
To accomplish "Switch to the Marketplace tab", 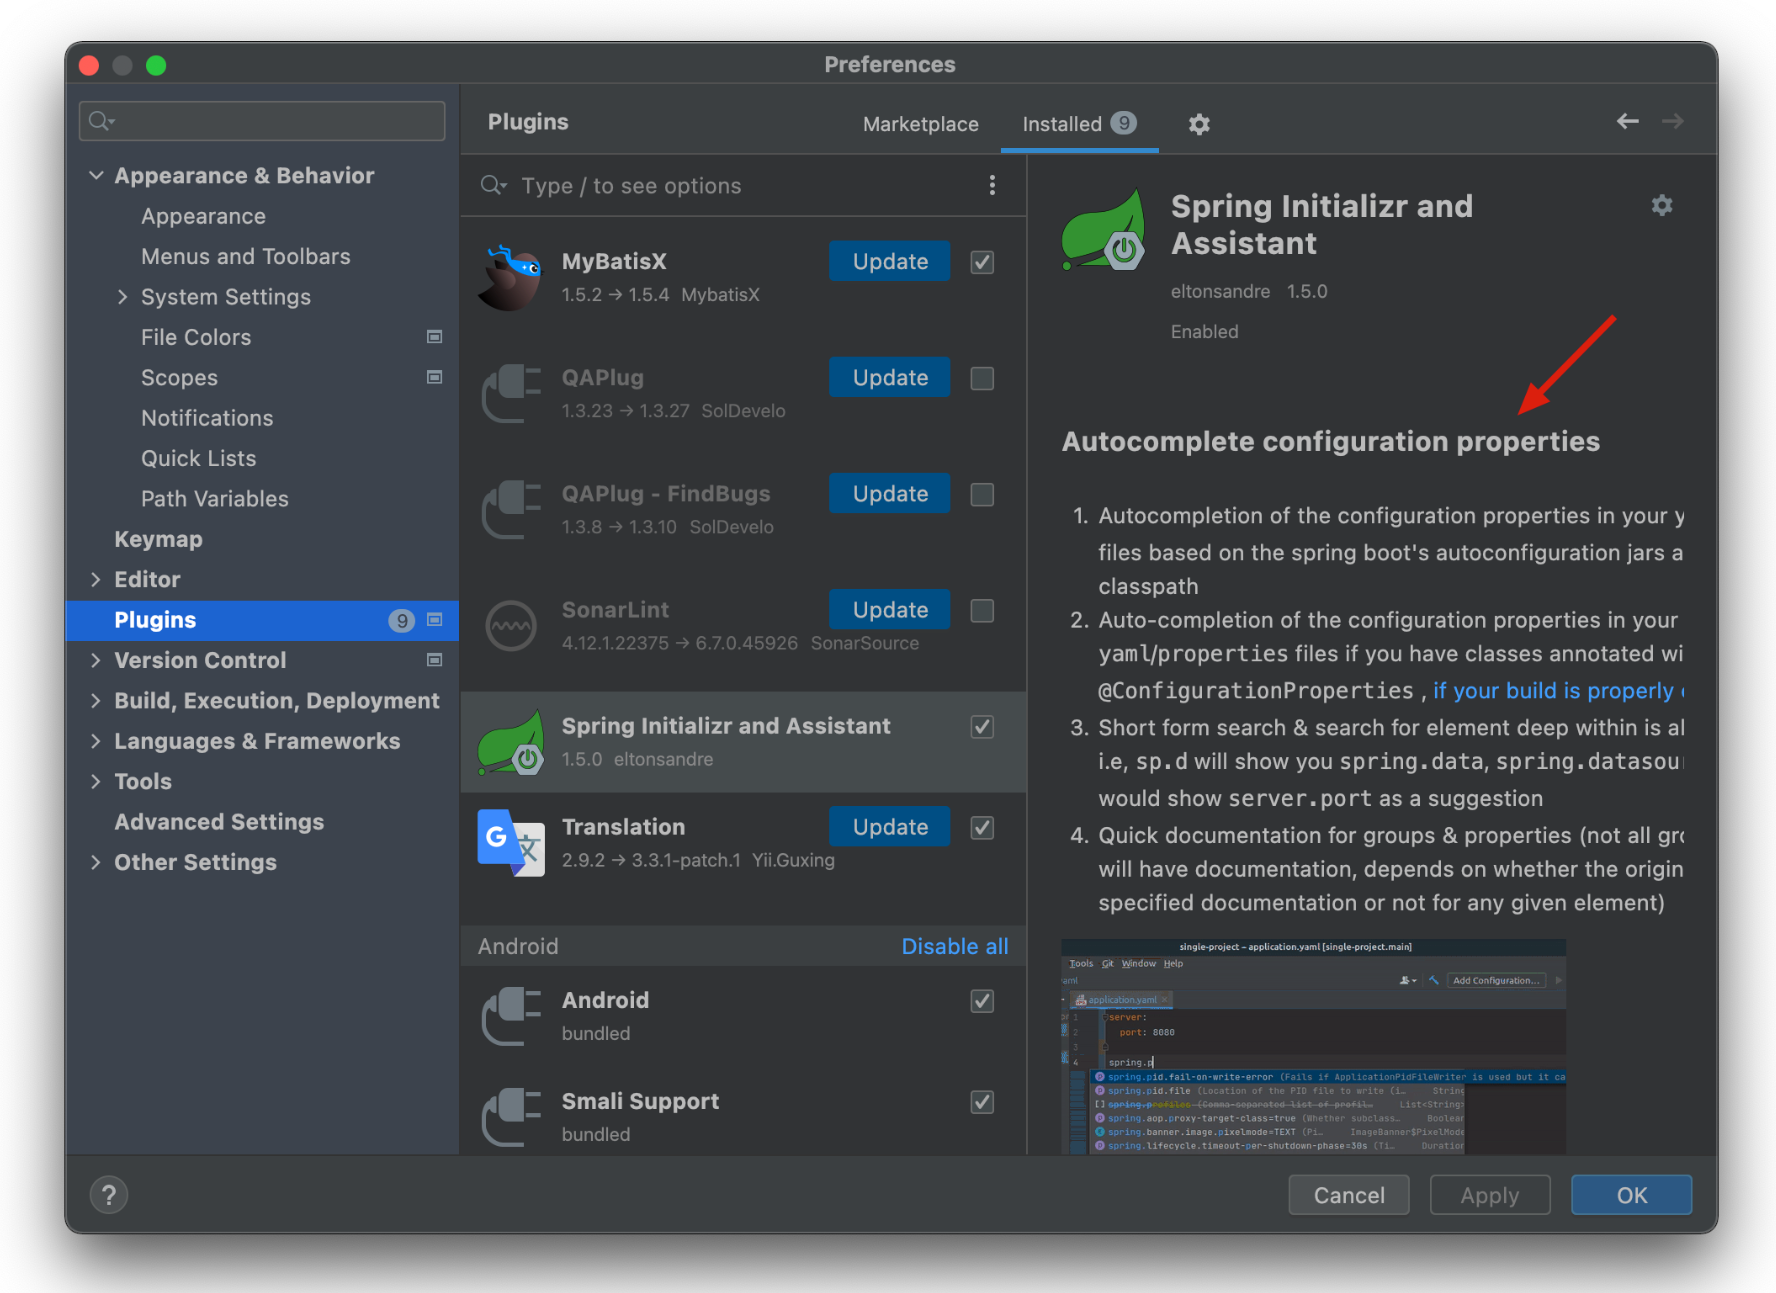I will point(920,124).
